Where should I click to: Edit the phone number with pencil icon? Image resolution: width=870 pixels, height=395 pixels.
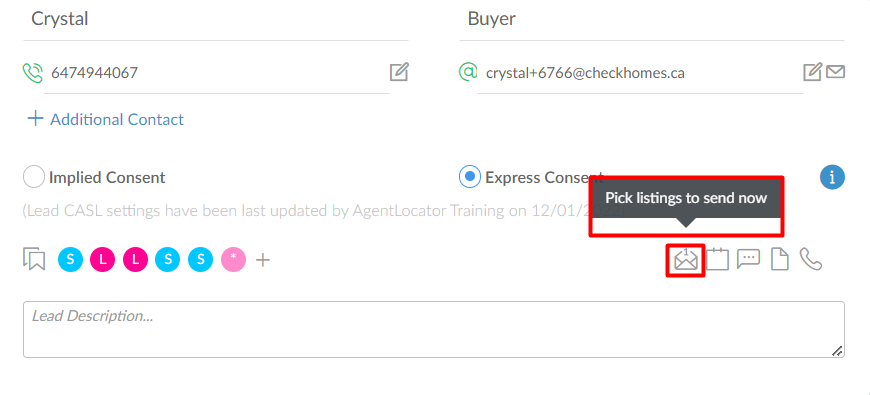399,72
